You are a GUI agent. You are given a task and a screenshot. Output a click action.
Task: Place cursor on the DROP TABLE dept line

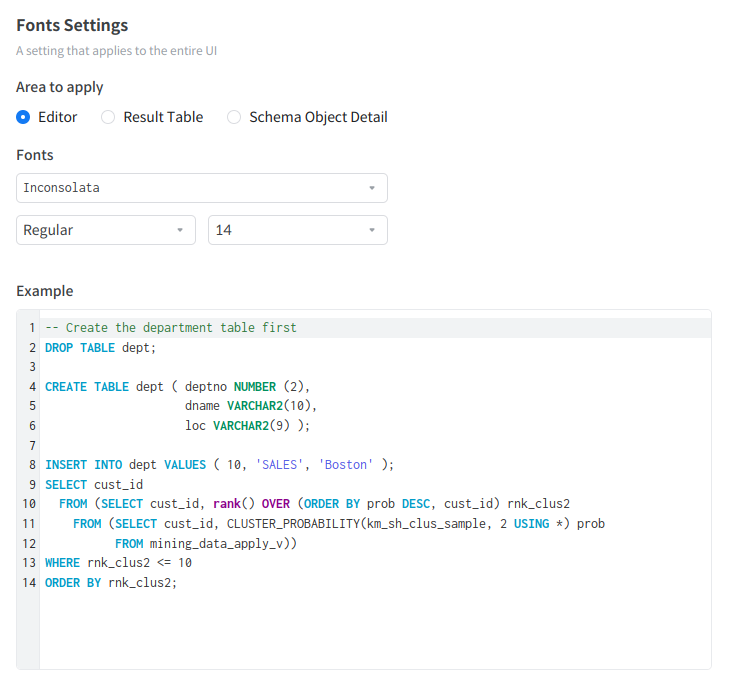coord(101,348)
